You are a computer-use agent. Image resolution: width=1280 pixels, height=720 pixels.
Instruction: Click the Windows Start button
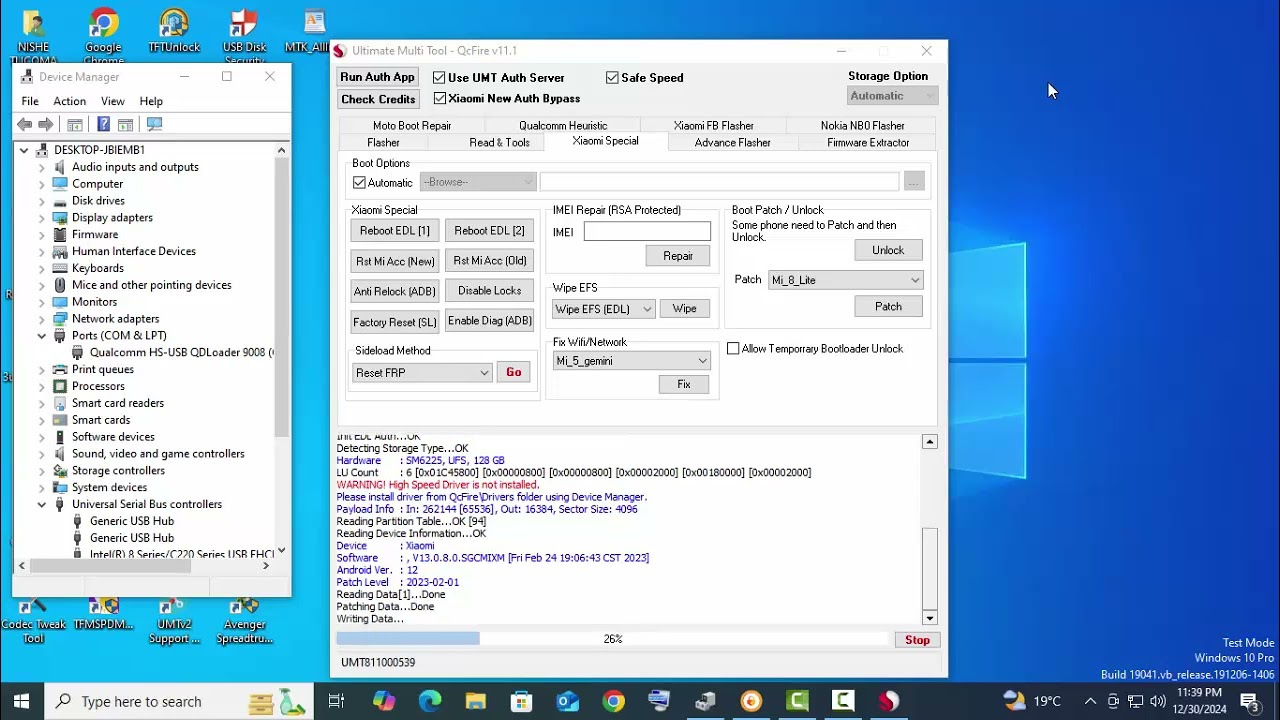(x=21, y=701)
